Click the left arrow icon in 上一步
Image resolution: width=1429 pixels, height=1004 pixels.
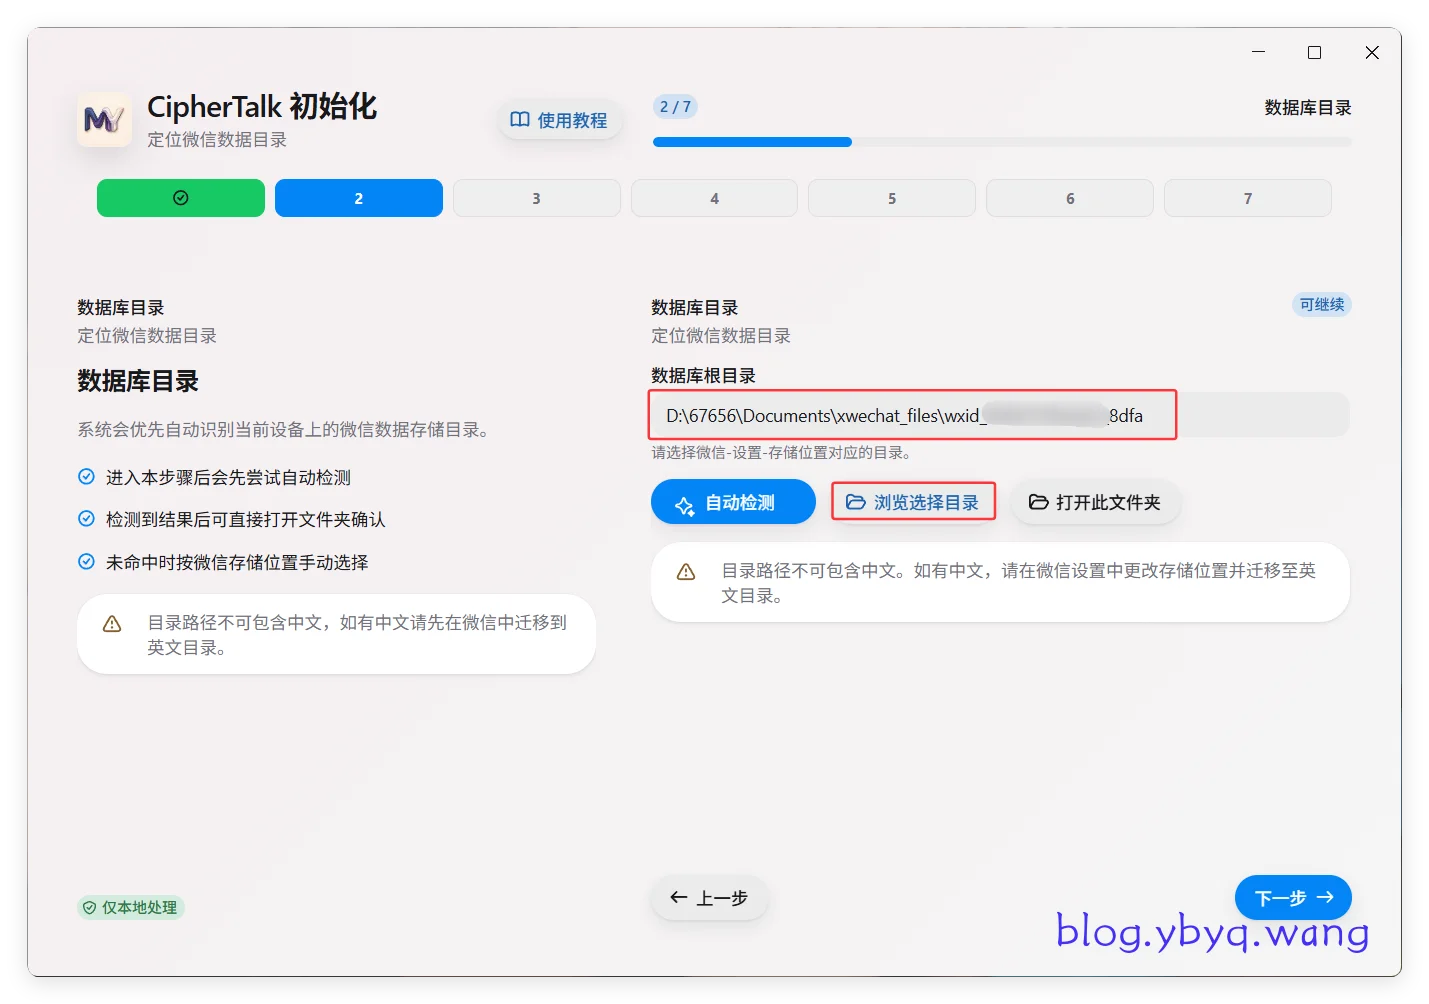pyautogui.click(x=679, y=897)
